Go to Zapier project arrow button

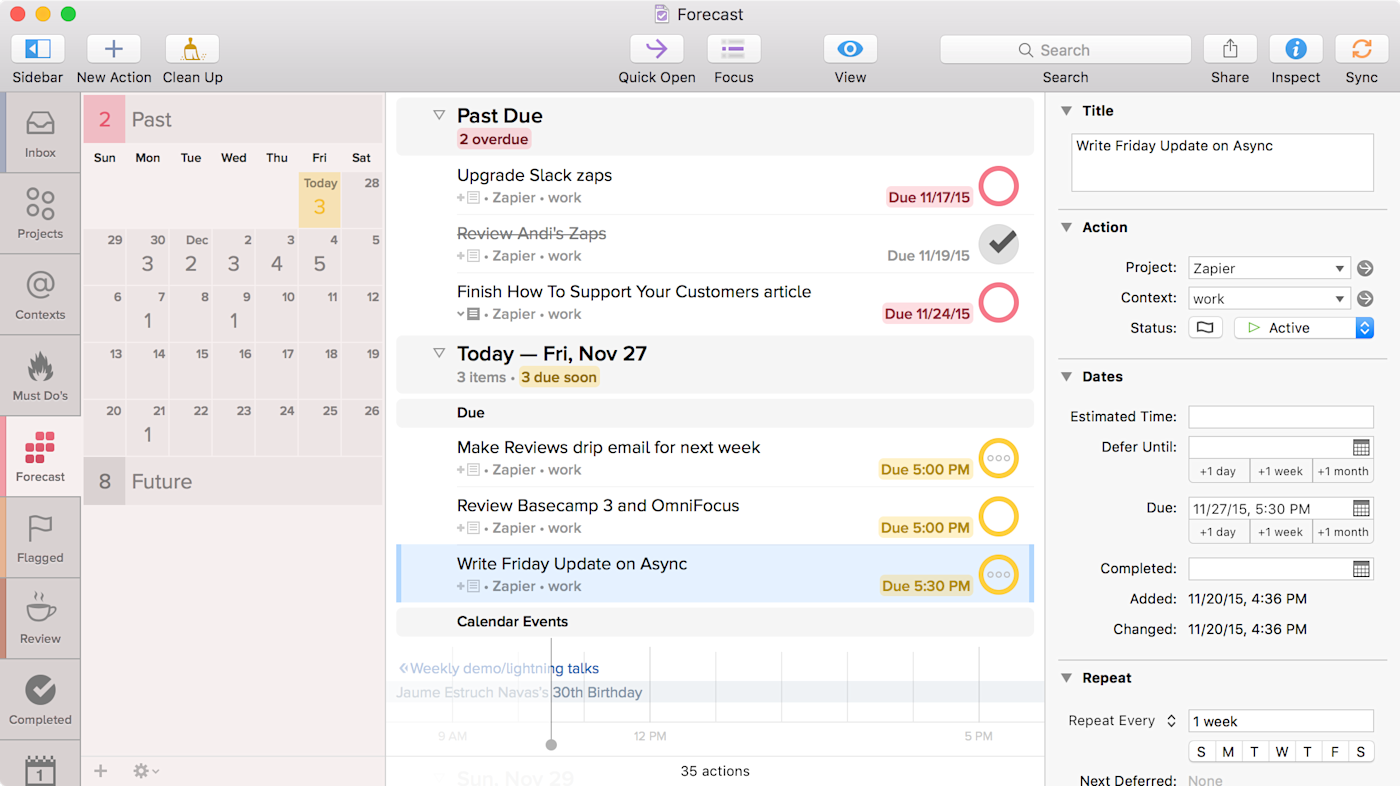(x=1365, y=268)
